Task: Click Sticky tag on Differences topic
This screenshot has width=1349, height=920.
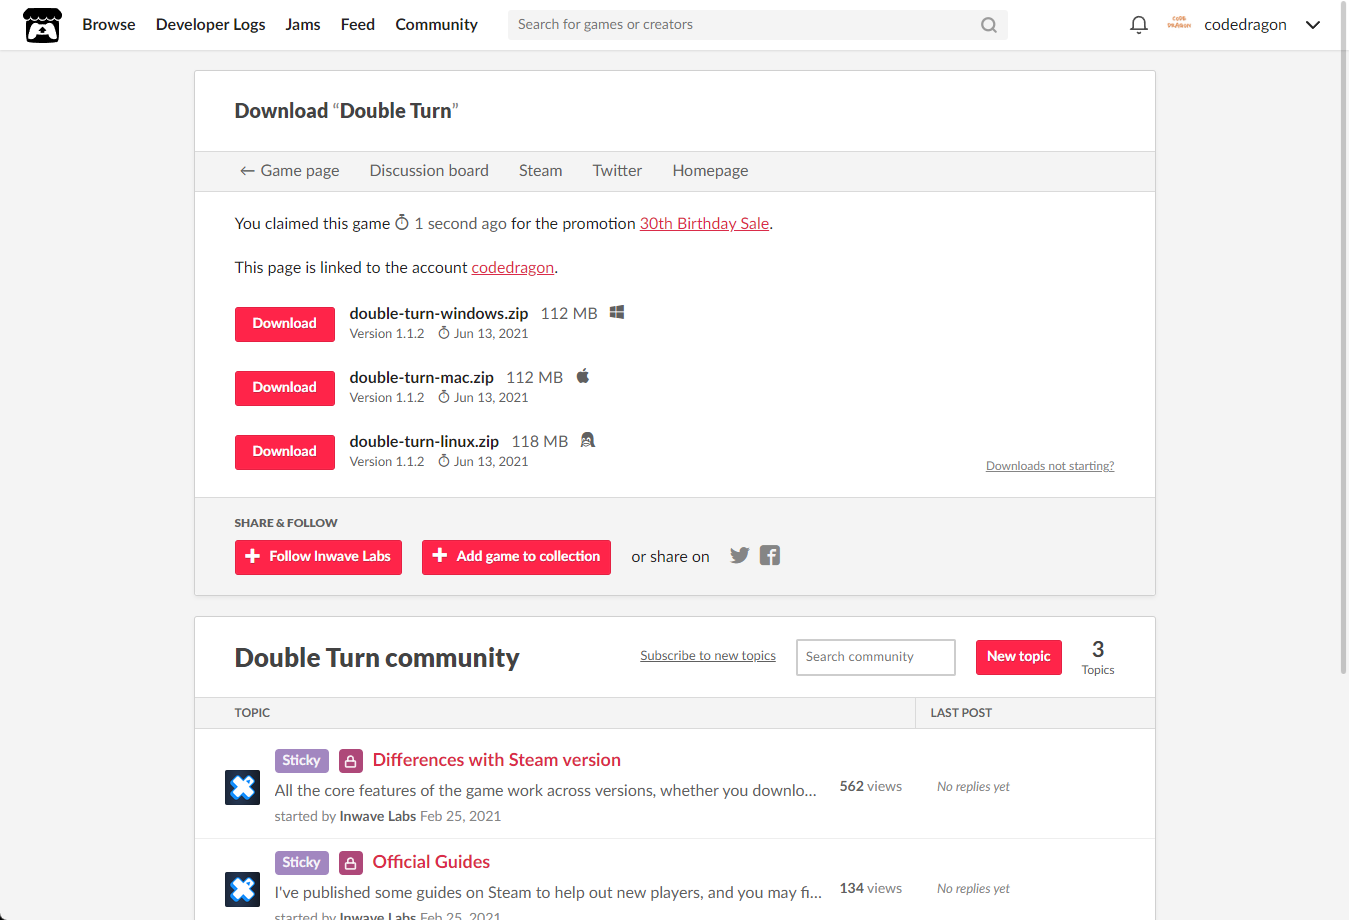Action: point(301,761)
